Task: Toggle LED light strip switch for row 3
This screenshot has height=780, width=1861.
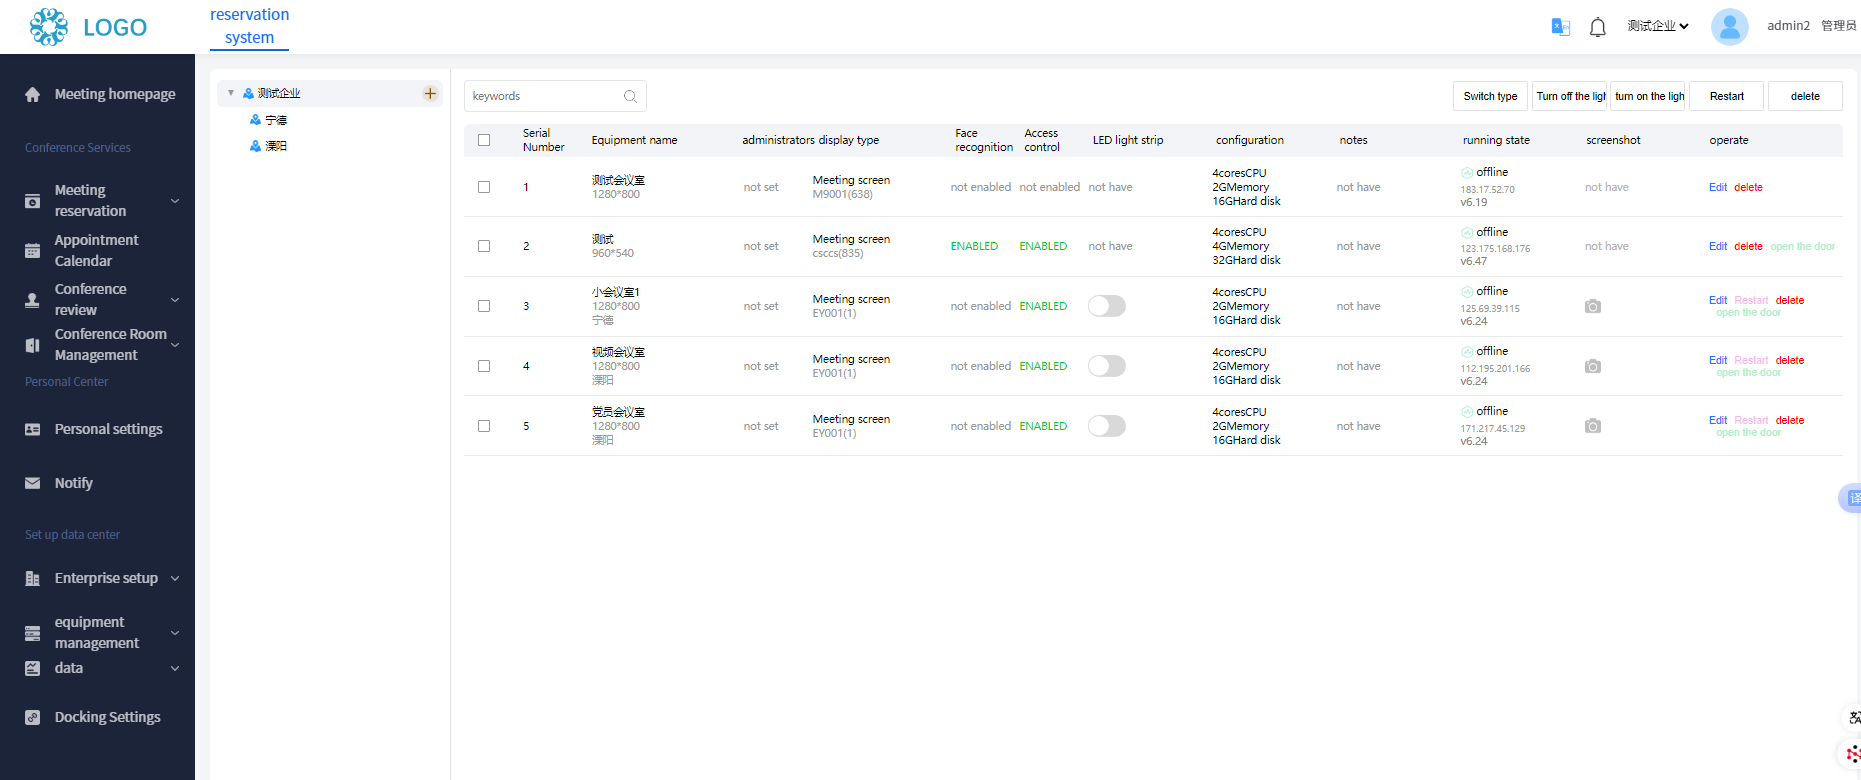Action: click(1107, 306)
